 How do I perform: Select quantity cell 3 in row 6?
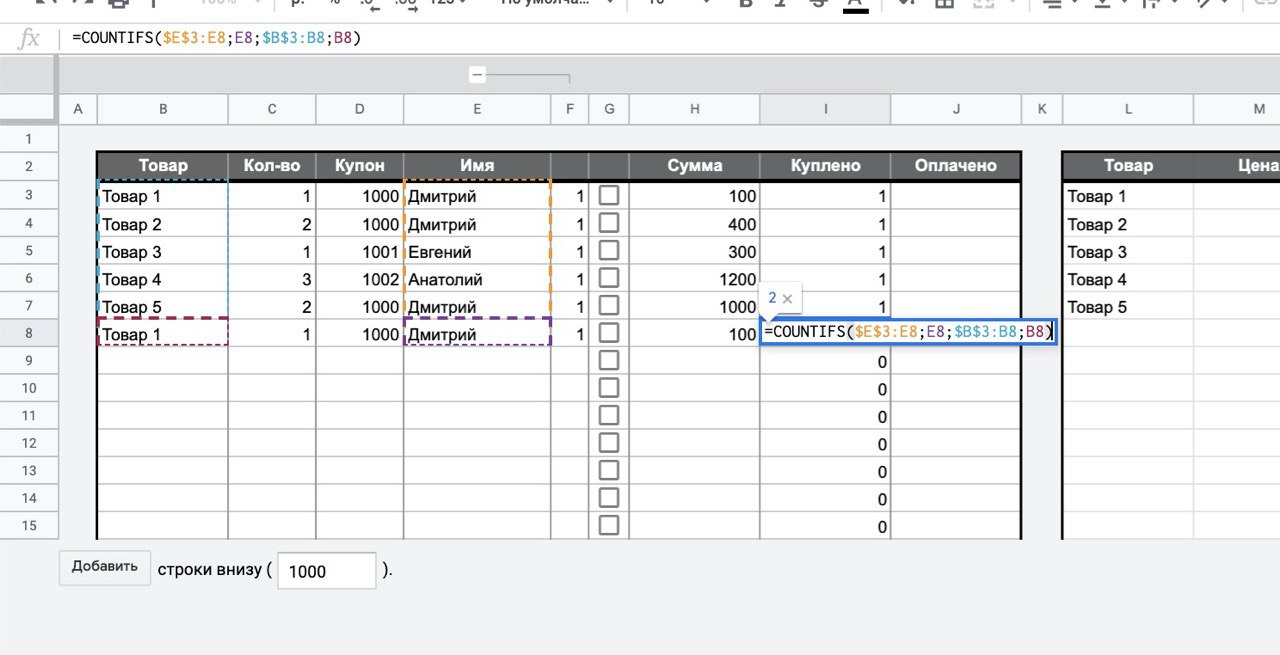tap(272, 279)
